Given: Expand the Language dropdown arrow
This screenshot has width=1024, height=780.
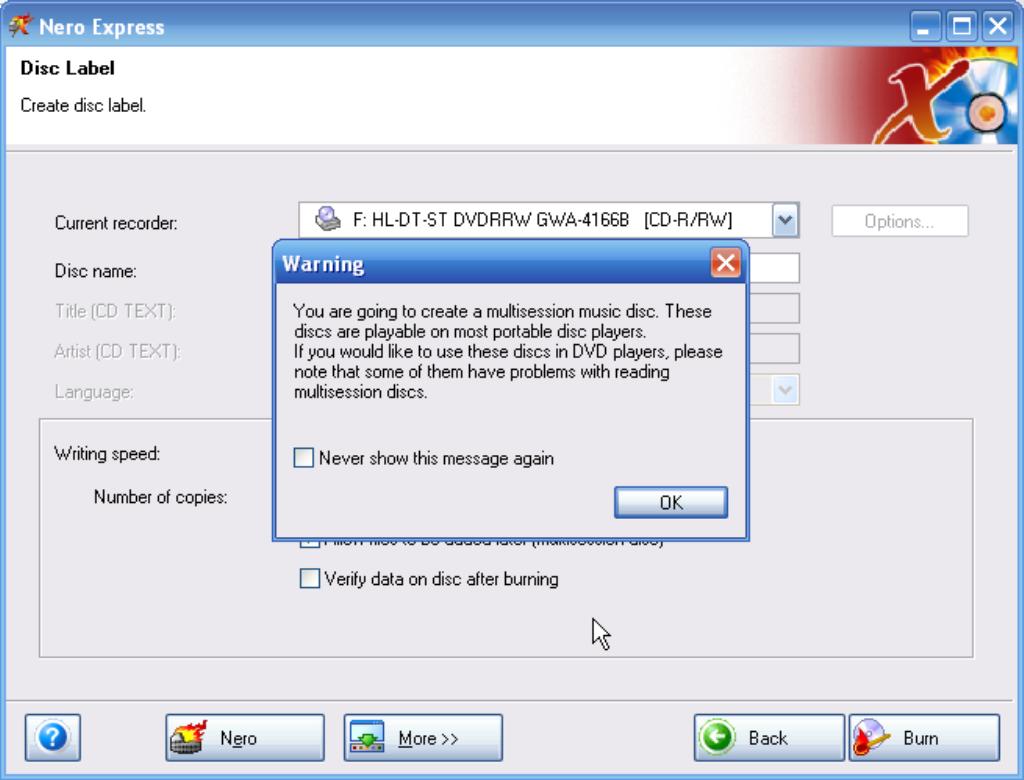Looking at the screenshot, I should click(786, 391).
